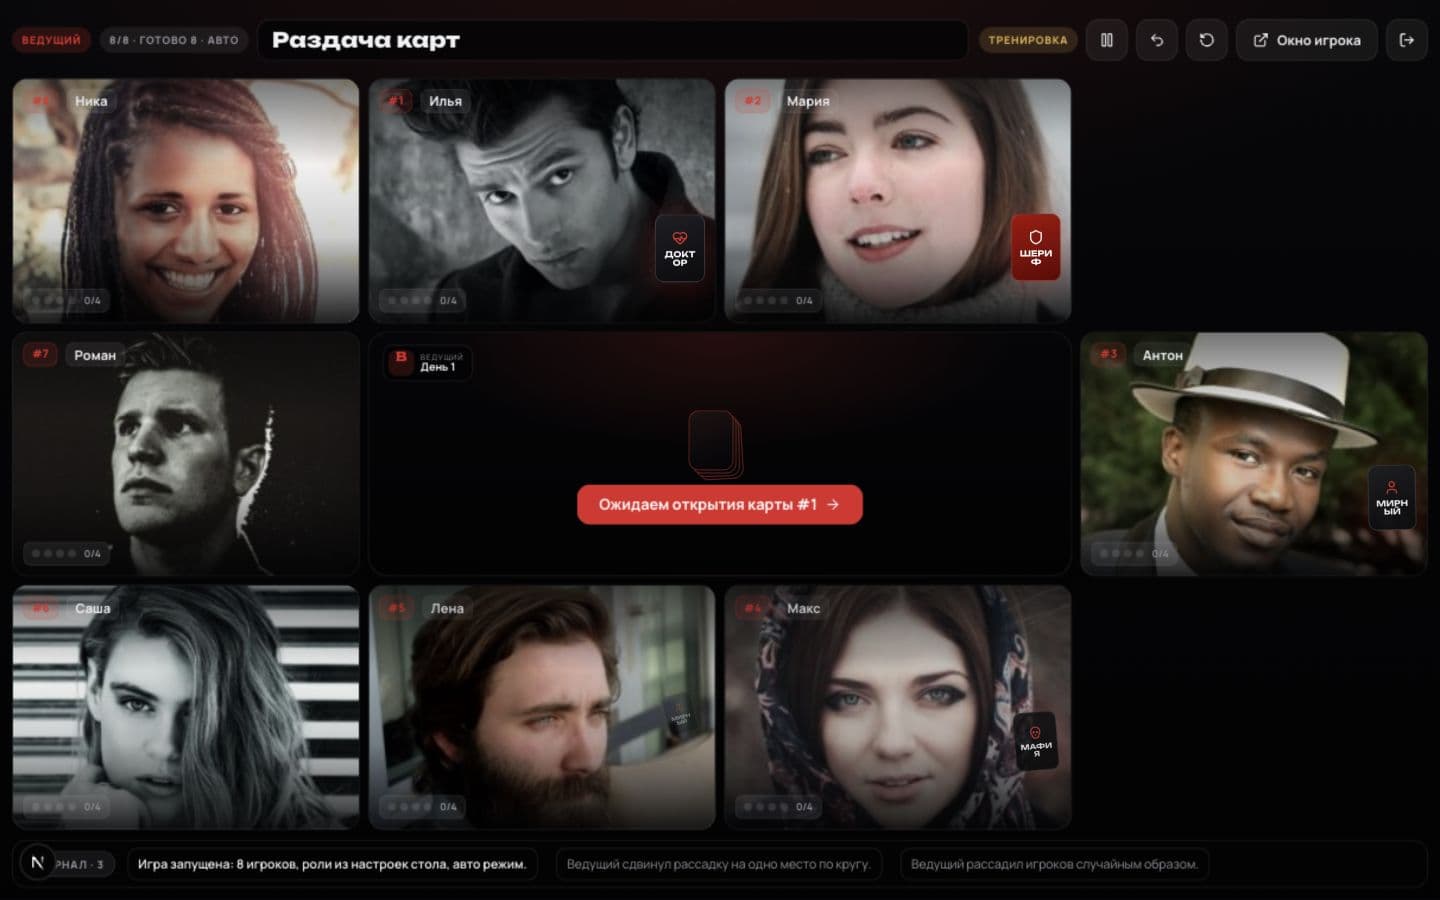The image size is (1440, 900).
Task: Click "Ожидаем открытия карты #1" button
Action: click(719, 504)
